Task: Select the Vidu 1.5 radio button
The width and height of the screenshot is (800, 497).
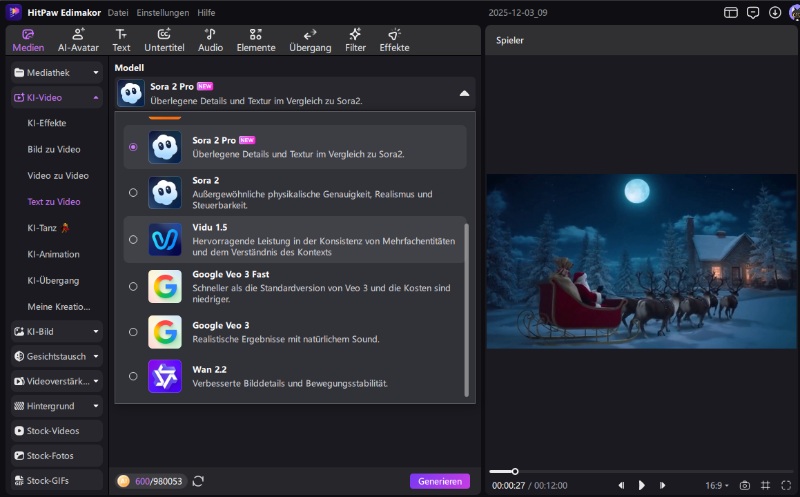Action: pos(133,239)
